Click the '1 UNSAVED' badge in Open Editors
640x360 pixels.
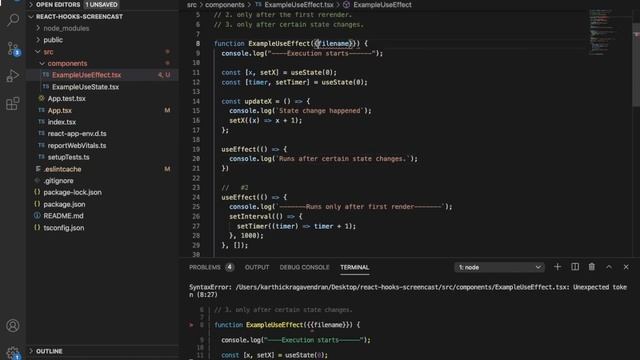point(101,4)
